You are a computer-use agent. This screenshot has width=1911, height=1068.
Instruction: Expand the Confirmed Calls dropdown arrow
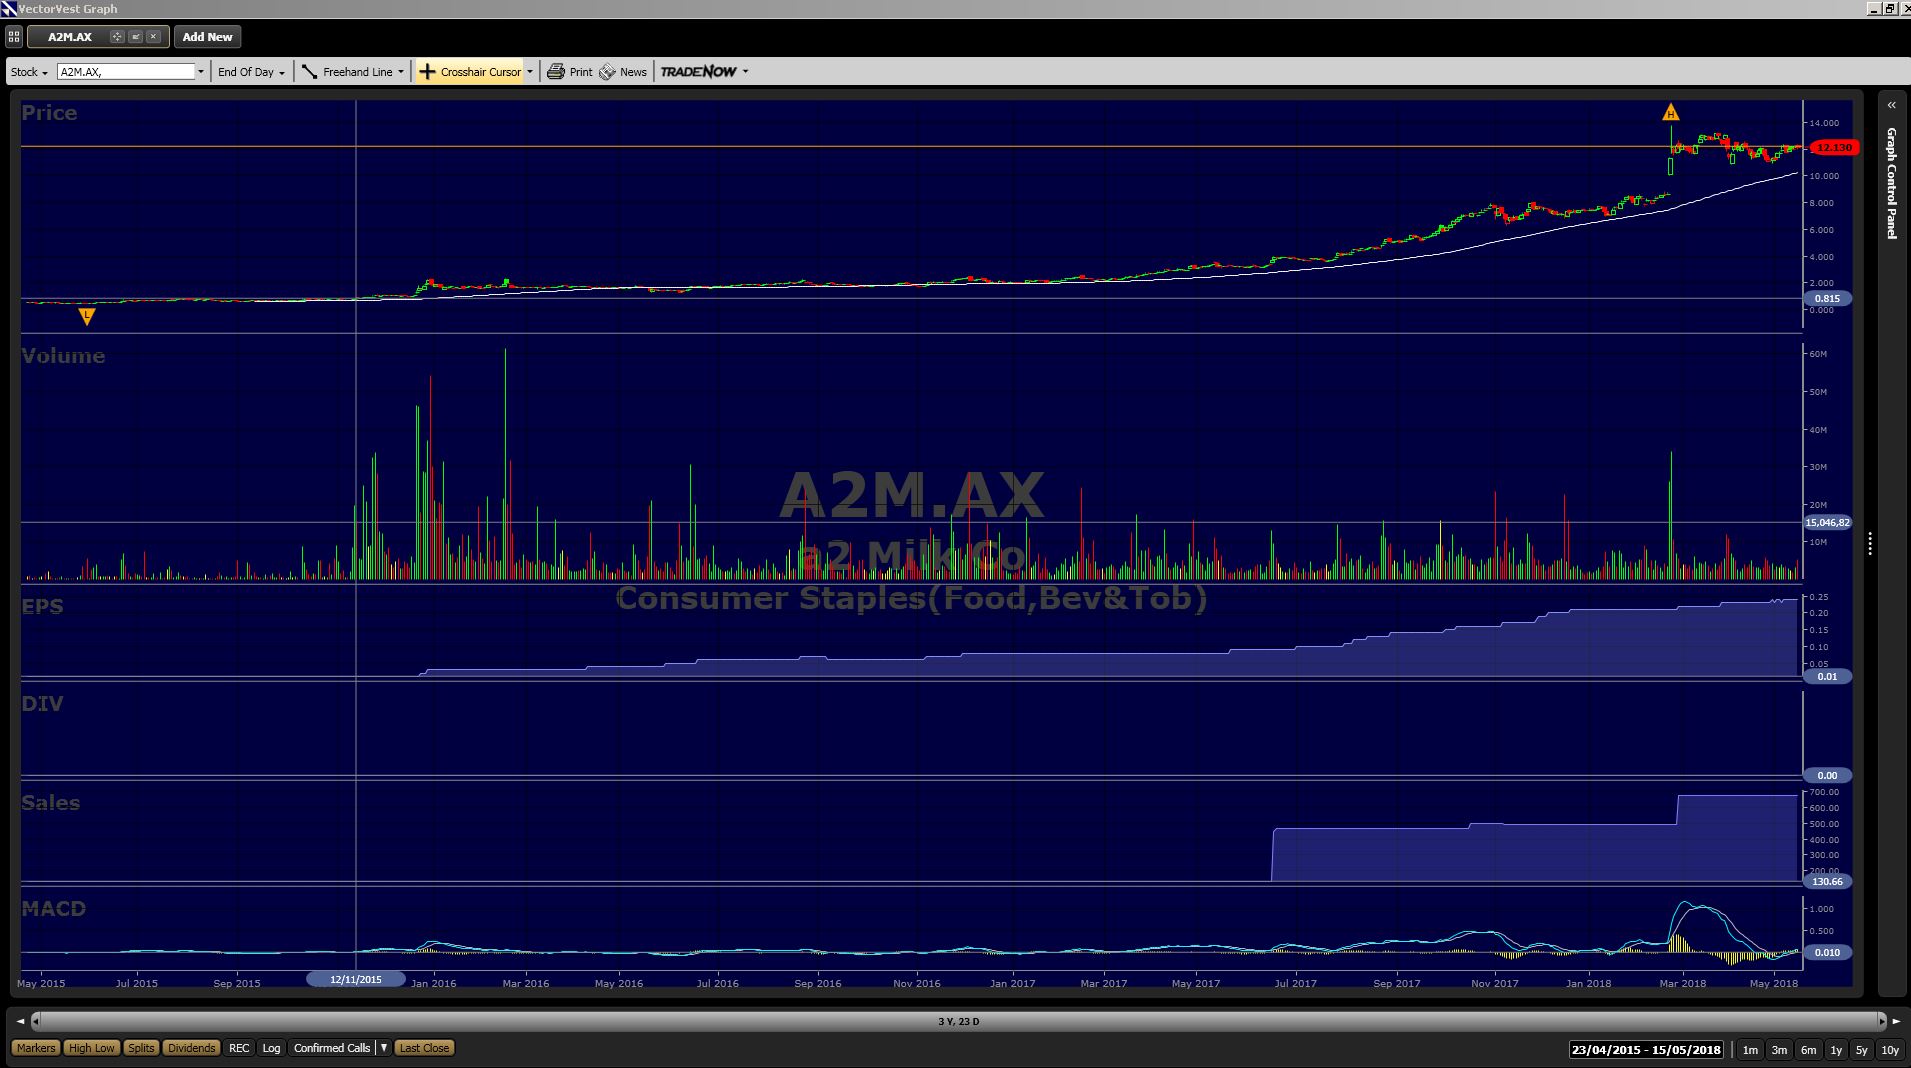coord(383,1048)
